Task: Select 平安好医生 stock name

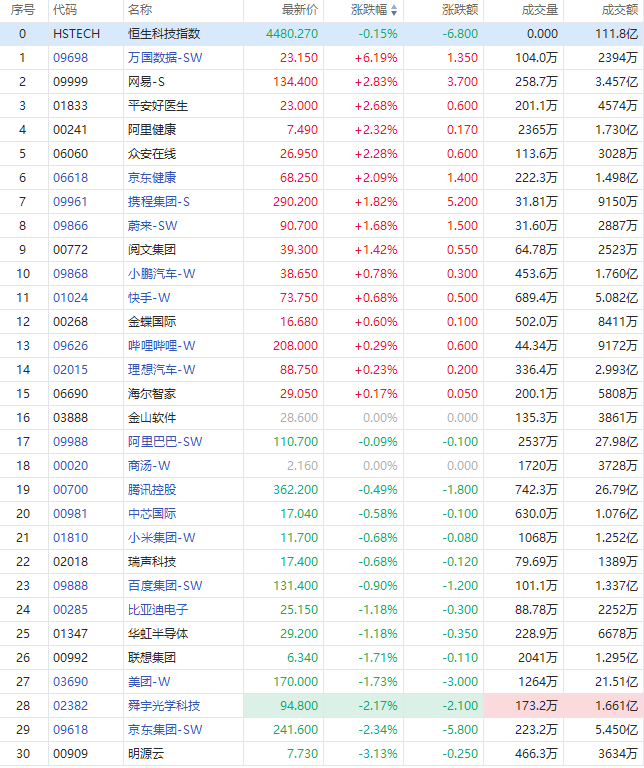Action: (158, 106)
